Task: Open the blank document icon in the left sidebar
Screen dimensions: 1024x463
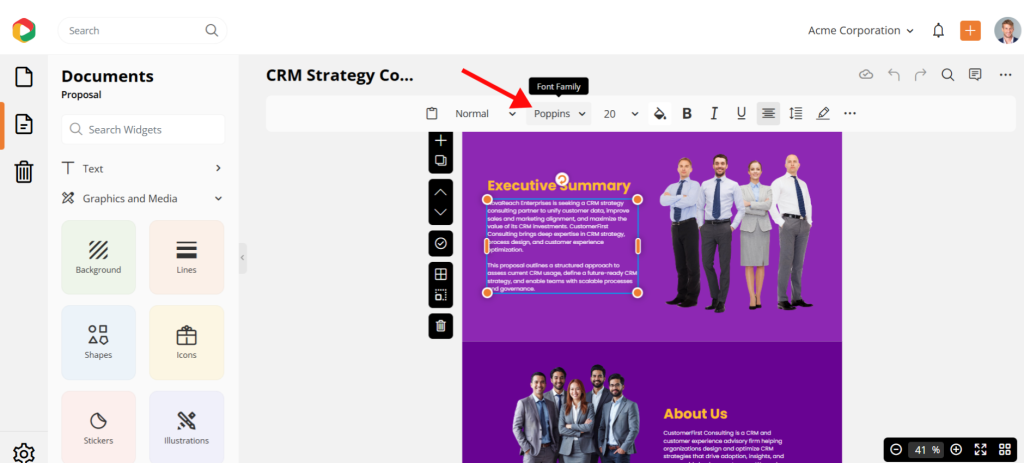Action: [24, 76]
